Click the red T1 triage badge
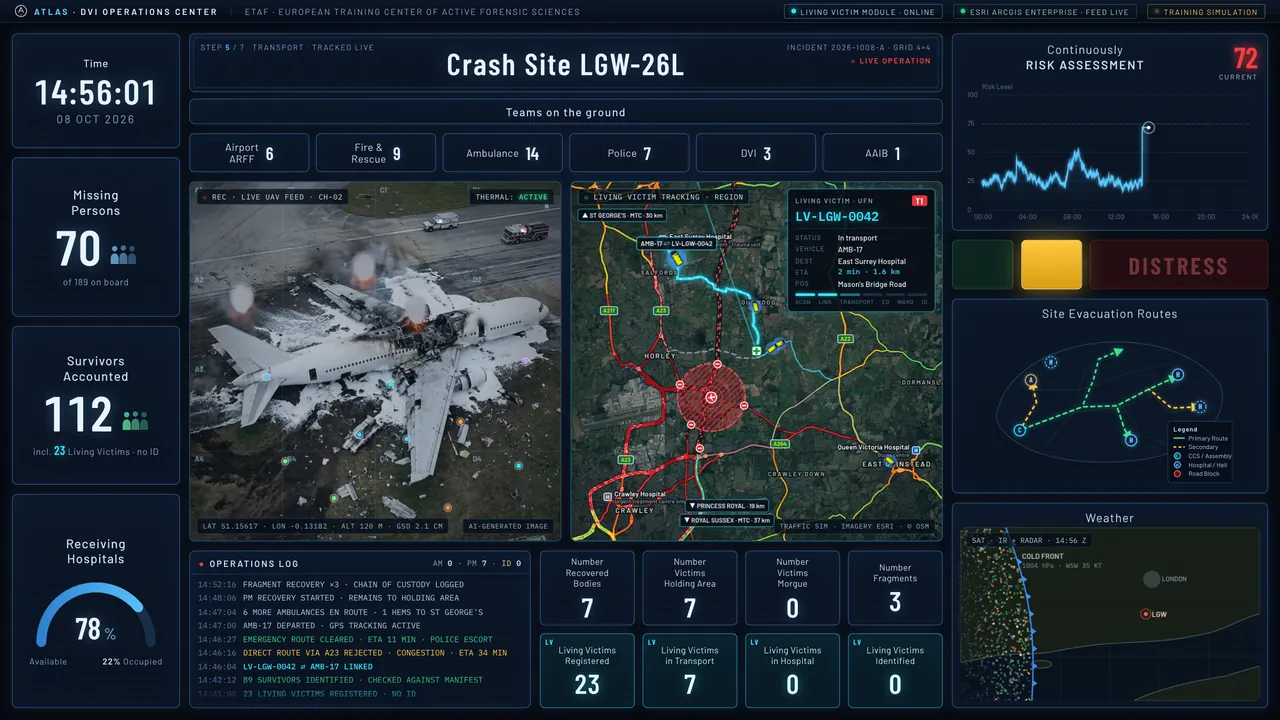This screenshot has height=720, width=1280. point(919,201)
